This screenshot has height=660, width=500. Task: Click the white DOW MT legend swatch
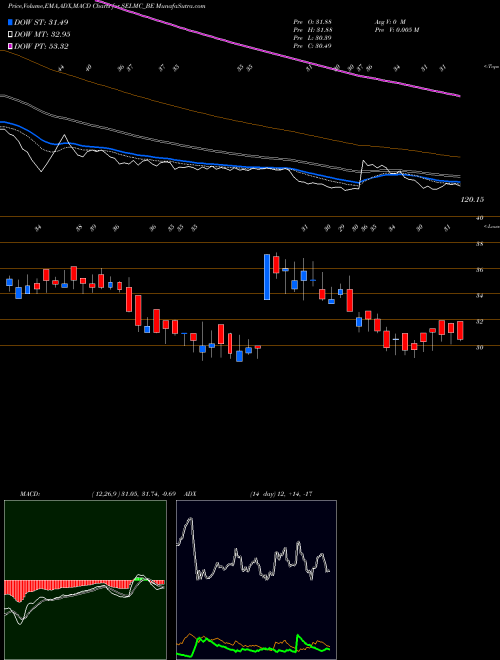10,35
